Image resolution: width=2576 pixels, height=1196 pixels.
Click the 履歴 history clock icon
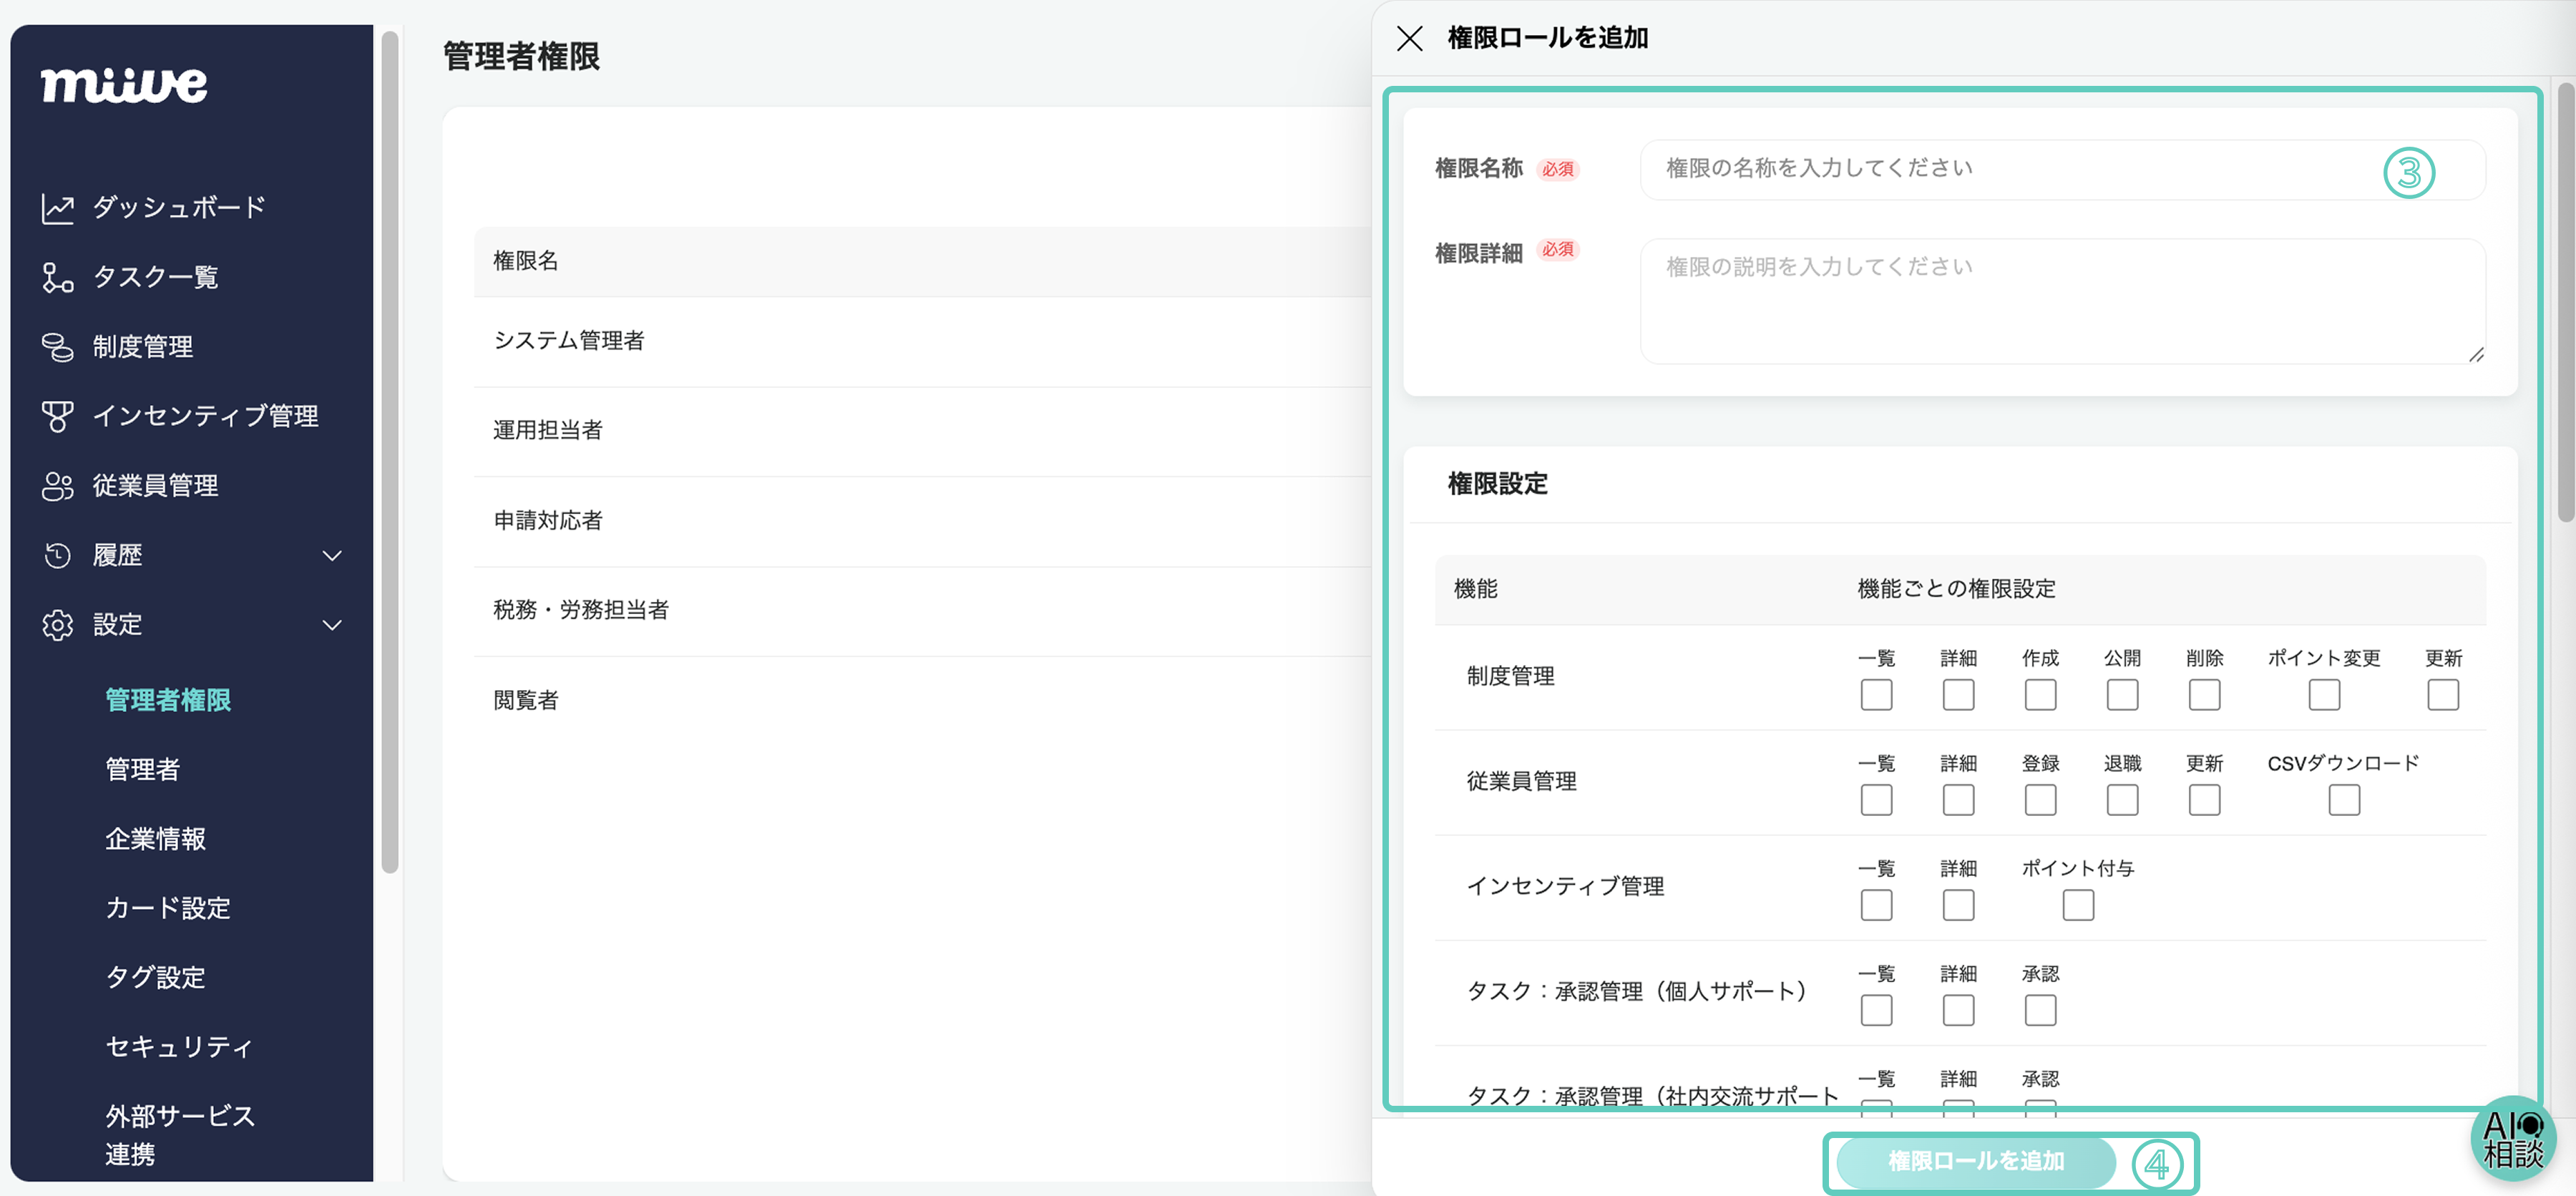tap(57, 555)
